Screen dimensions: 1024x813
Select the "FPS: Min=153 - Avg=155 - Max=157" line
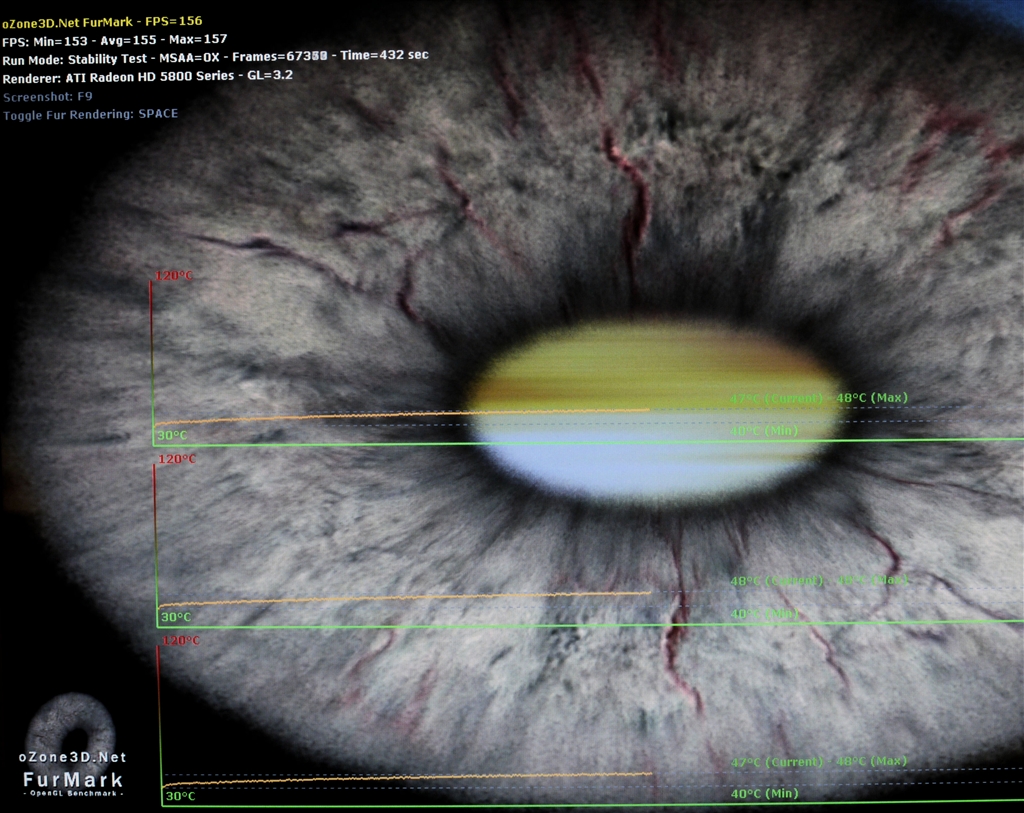point(114,40)
